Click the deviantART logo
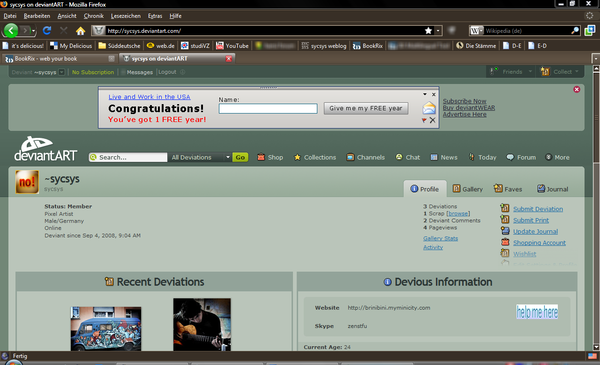The height and width of the screenshot is (365, 600). [x=46, y=148]
